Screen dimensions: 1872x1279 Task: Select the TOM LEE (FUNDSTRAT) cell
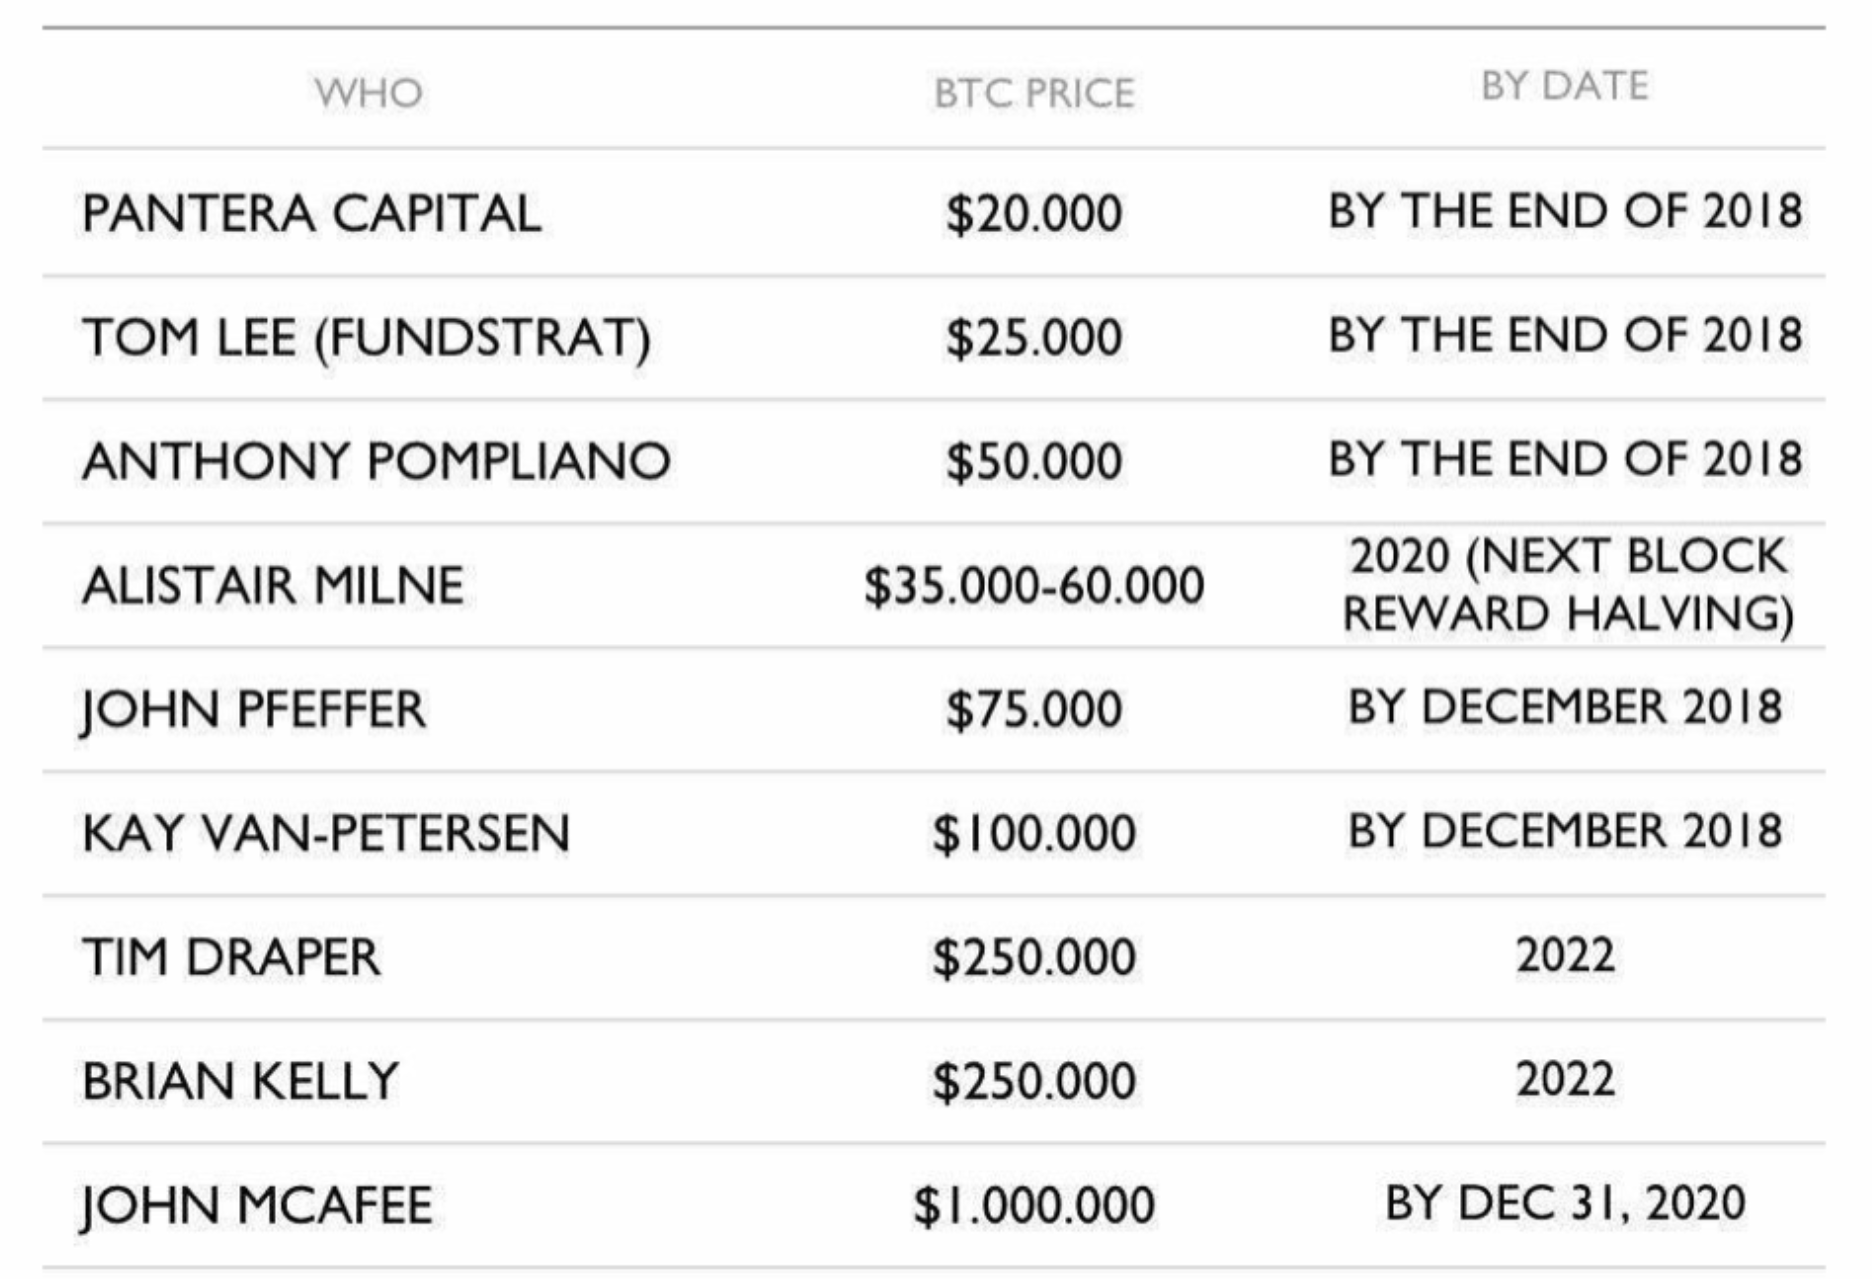coord(366,338)
